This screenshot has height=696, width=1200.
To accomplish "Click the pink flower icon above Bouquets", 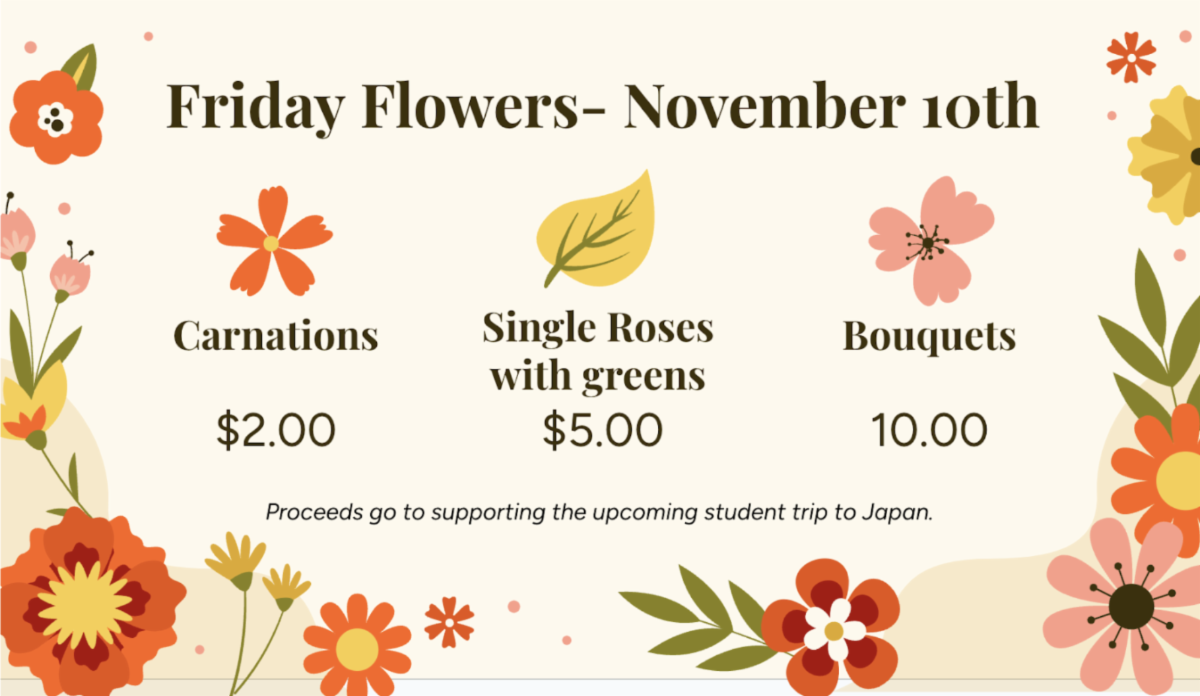I will pyautogui.click(x=930, y=240).
